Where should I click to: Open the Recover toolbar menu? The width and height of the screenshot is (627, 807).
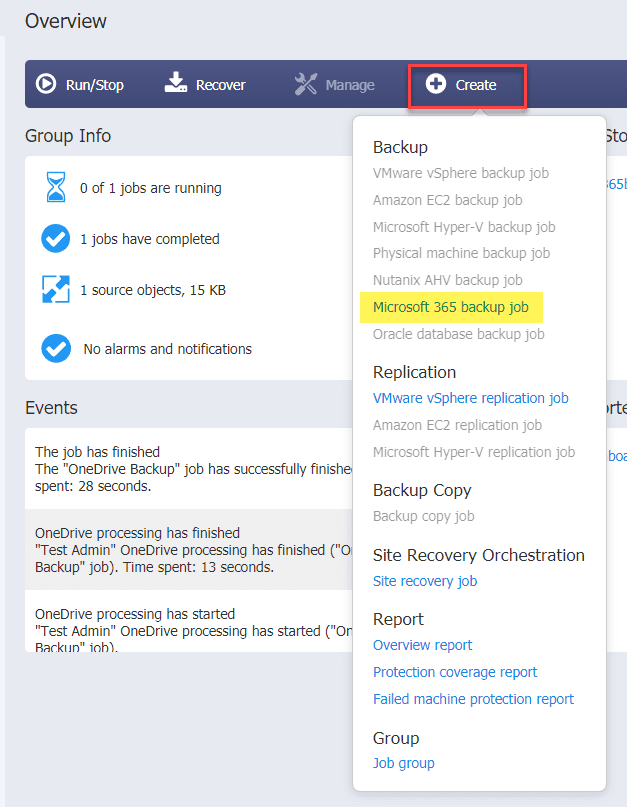(x=205, y=84)
